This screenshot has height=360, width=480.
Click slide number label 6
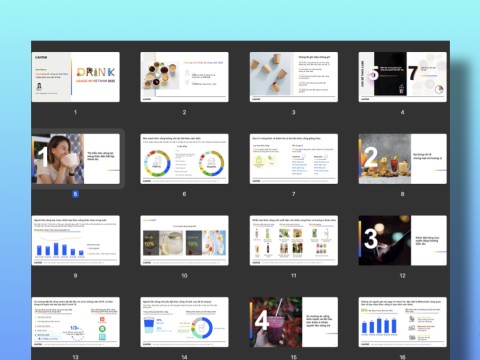184,194
